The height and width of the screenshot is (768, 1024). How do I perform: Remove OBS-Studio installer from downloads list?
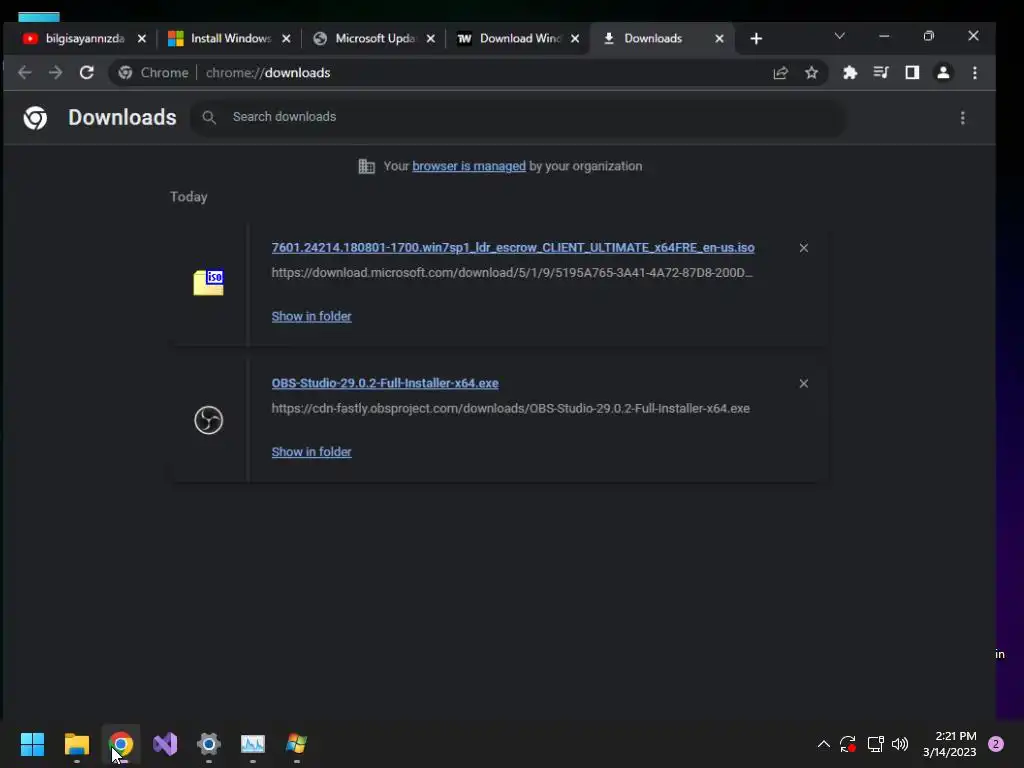[803, 383]
